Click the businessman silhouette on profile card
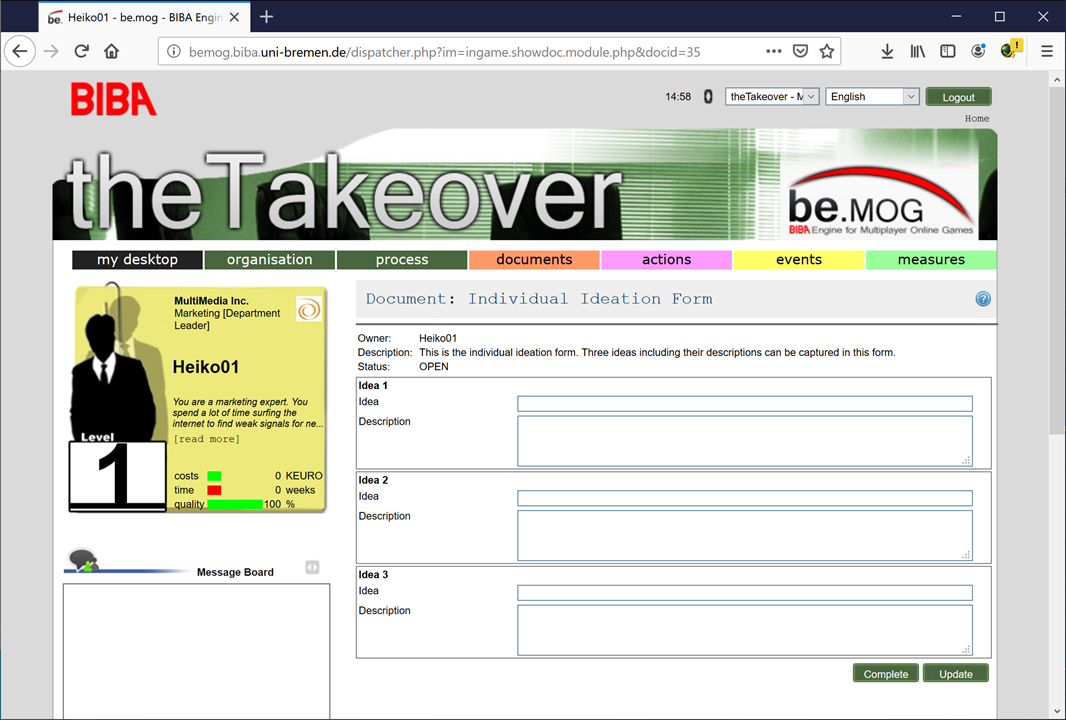Image resolution: width=1066 pixels, height=720 pixels. pos(113,374)
